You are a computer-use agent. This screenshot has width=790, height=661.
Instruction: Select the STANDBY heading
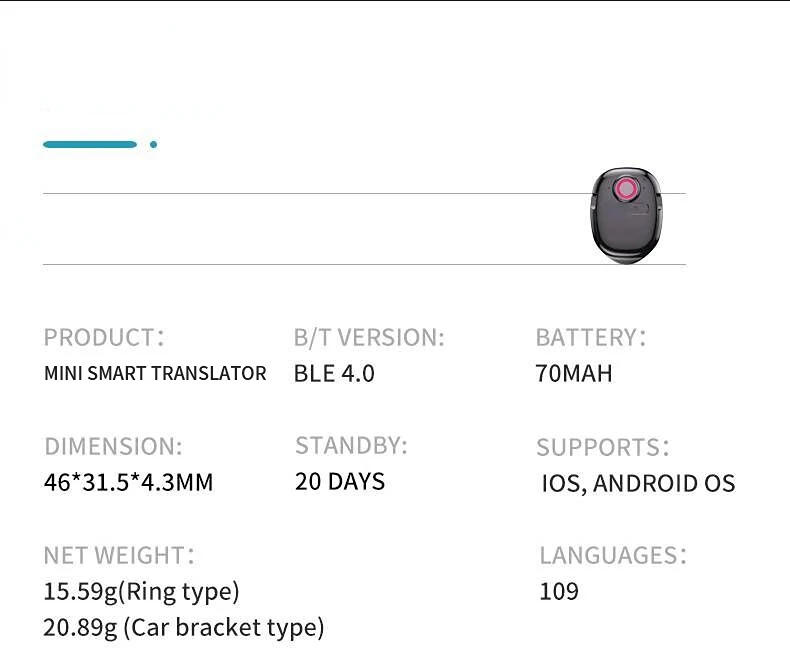tap(351, 445)
